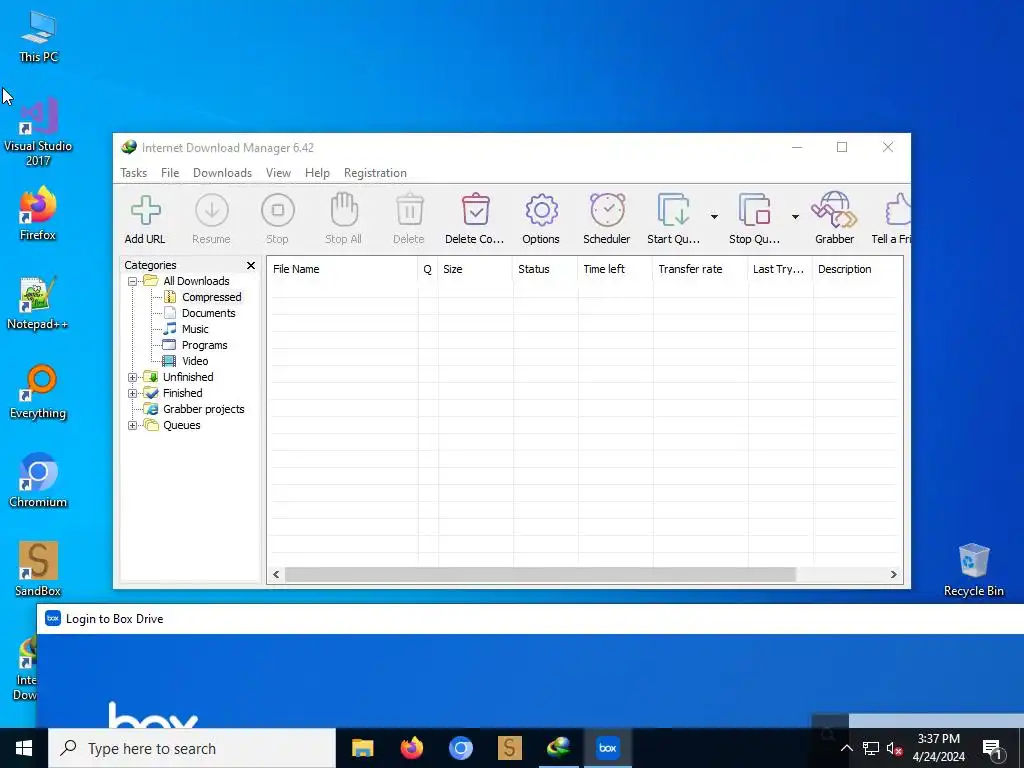Viewport: 1024px width, 768px height.
Task: Select the Documents category
Action: (x=208, y=313)
